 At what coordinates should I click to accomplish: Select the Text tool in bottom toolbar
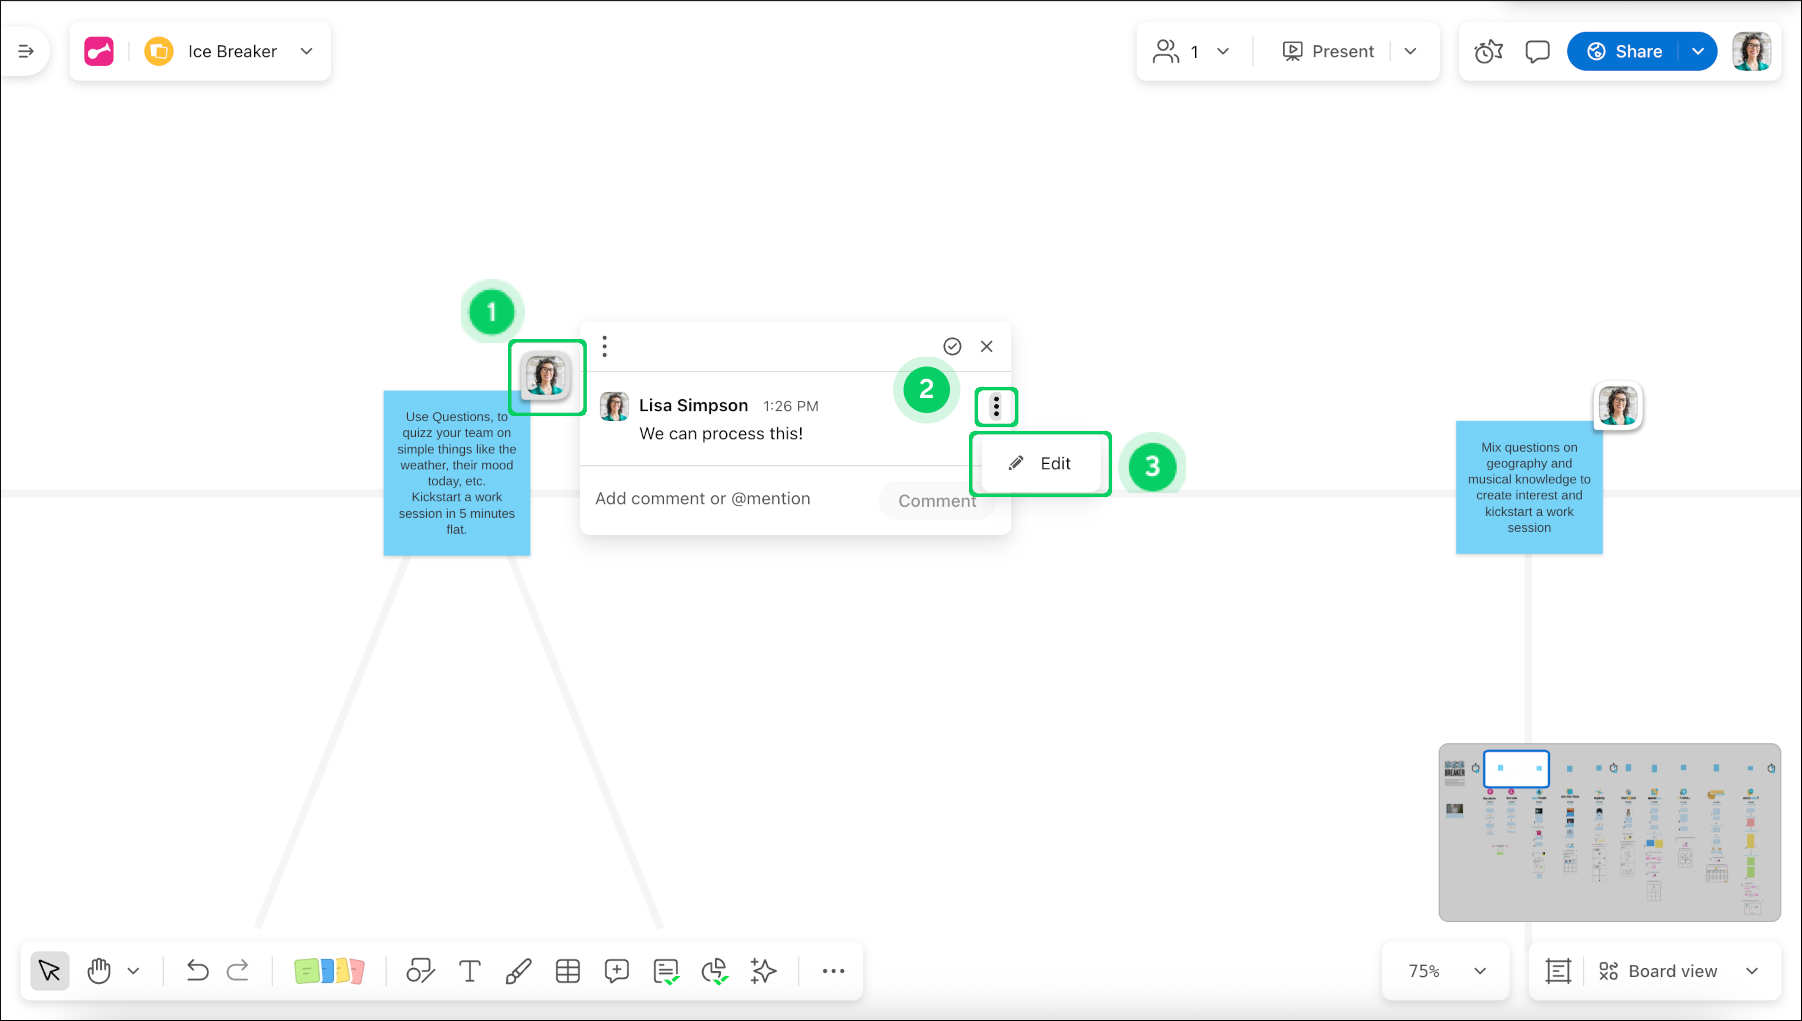pos(469,971)
